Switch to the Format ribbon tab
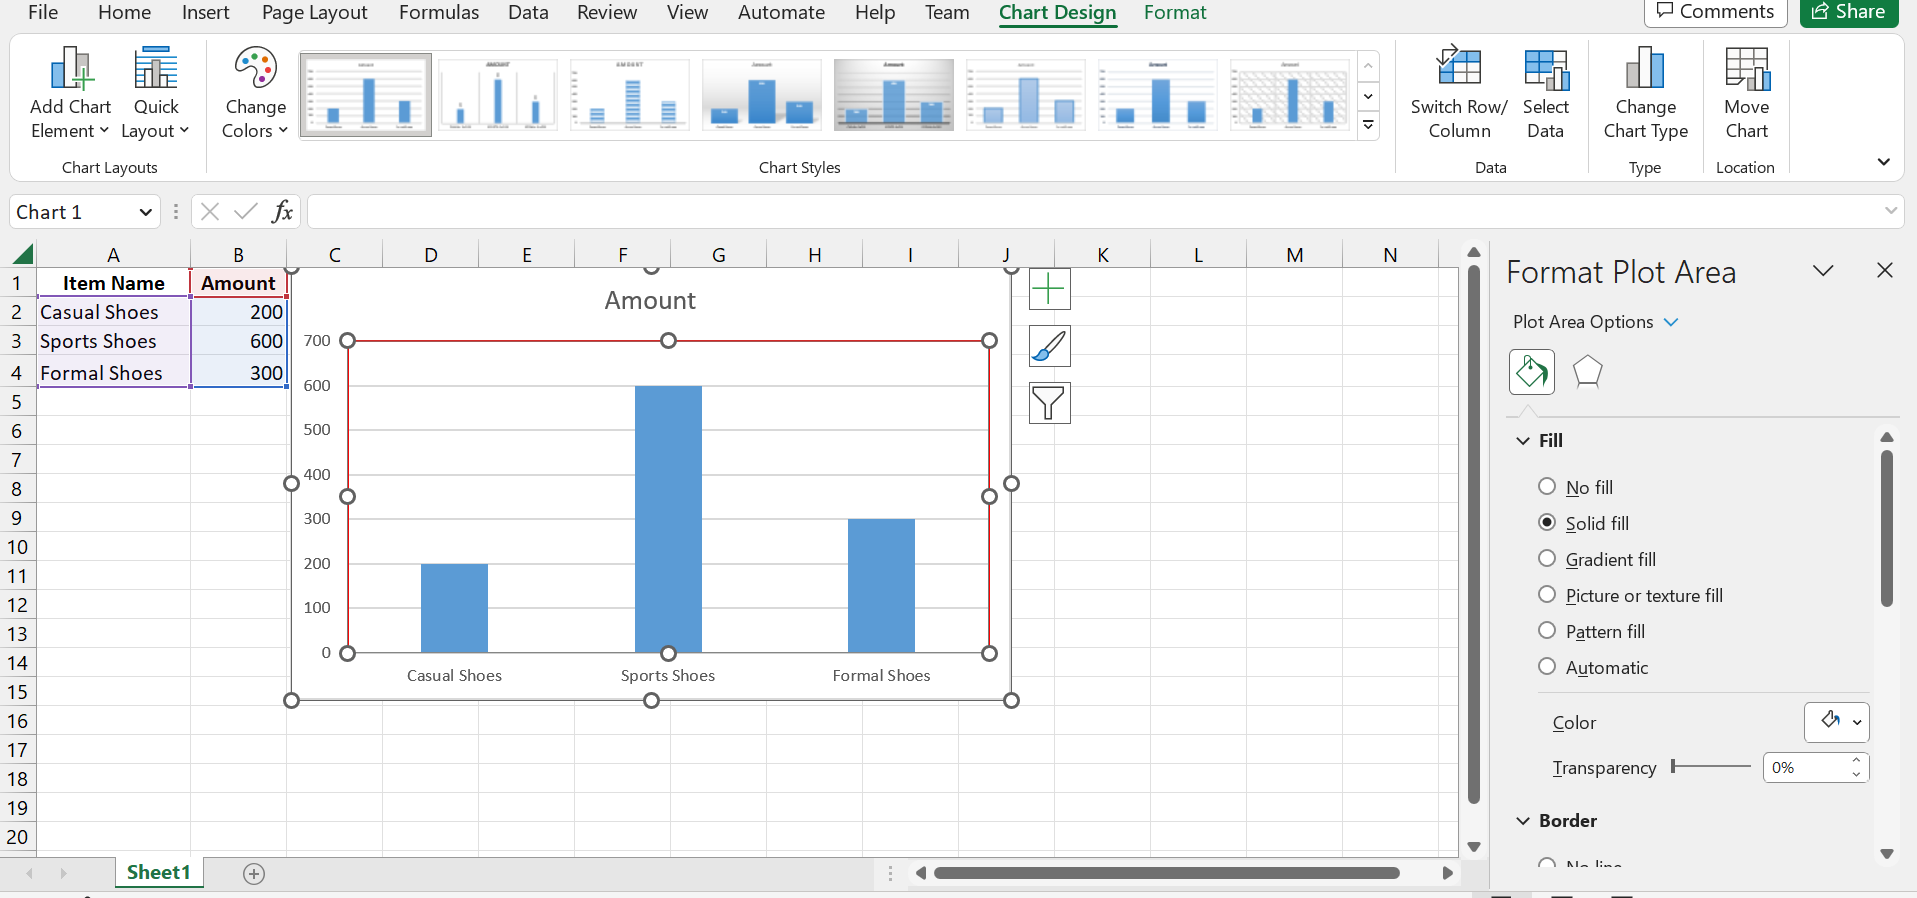This screenshot has width=1917, height=898. 1174,13
